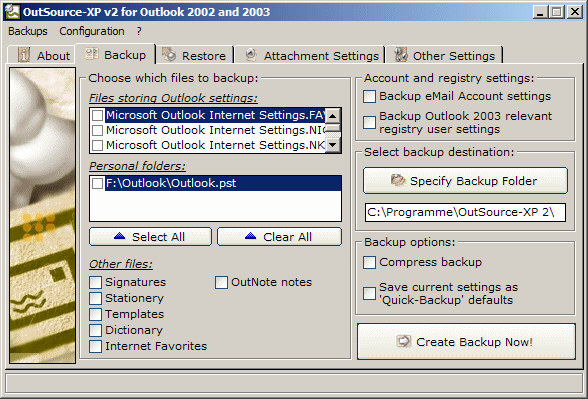Image resolution: width=588 pixels, height=399 pixels.
Task: Enable the Compress backup option
Action: tap(369, 262)
